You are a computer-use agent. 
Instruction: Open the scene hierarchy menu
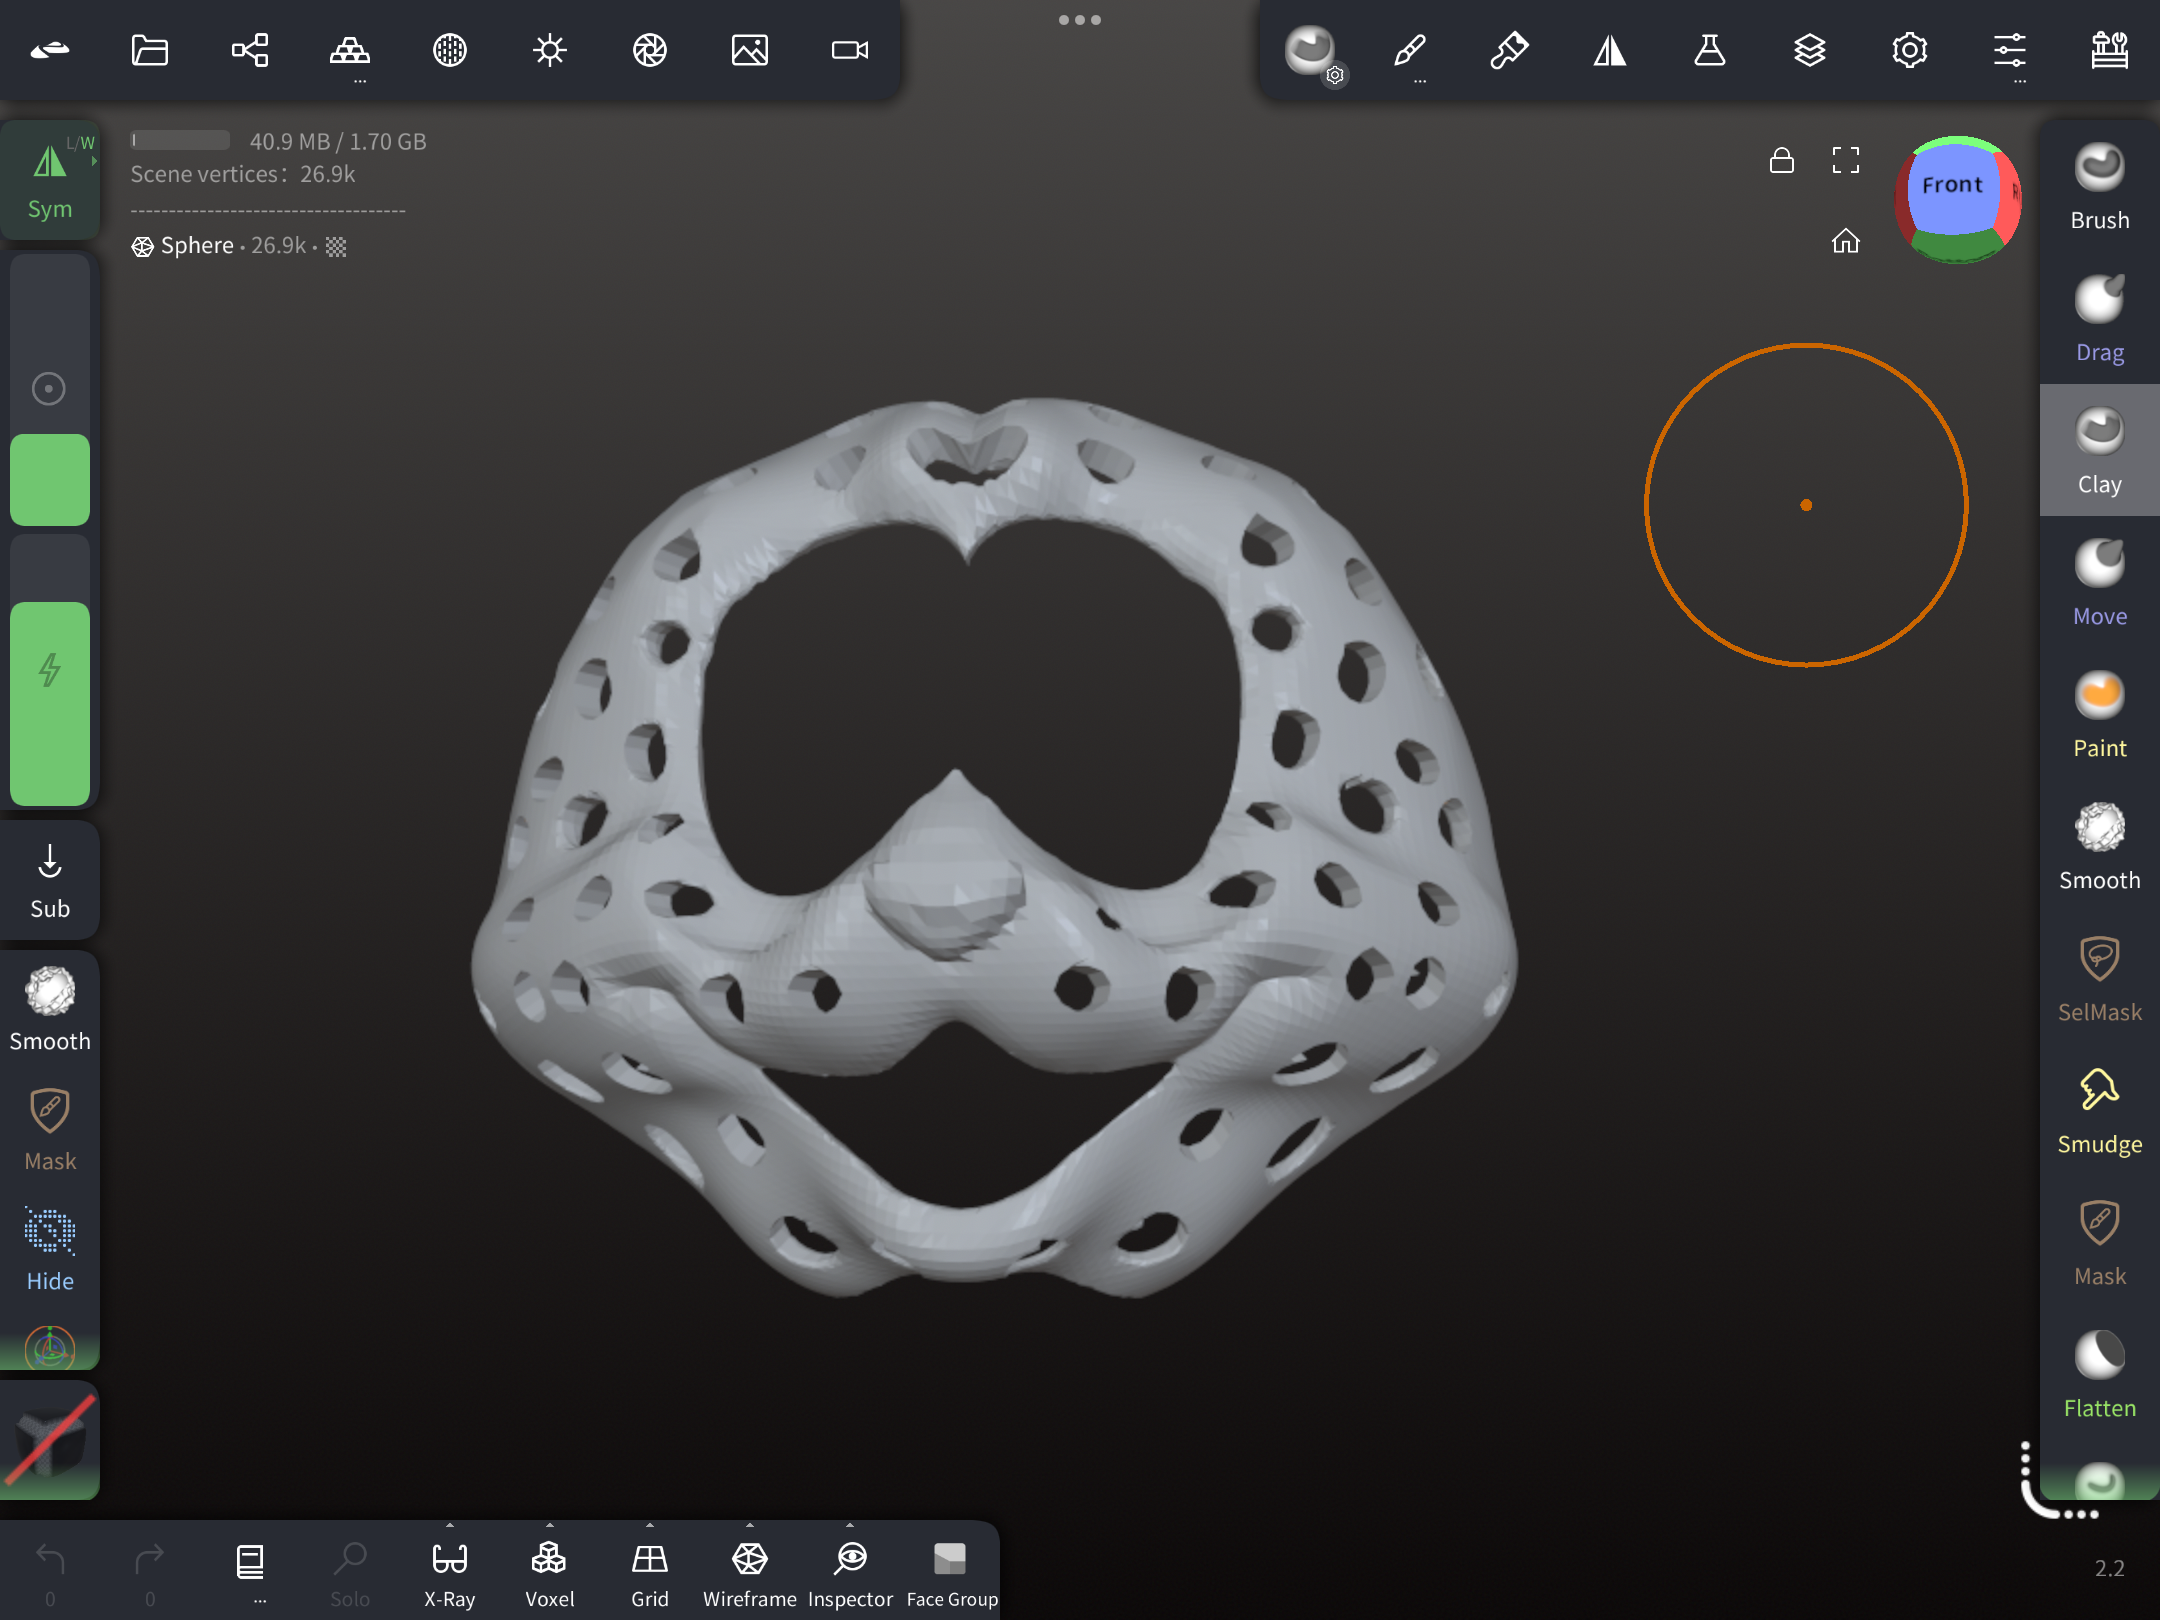[250, 50]
